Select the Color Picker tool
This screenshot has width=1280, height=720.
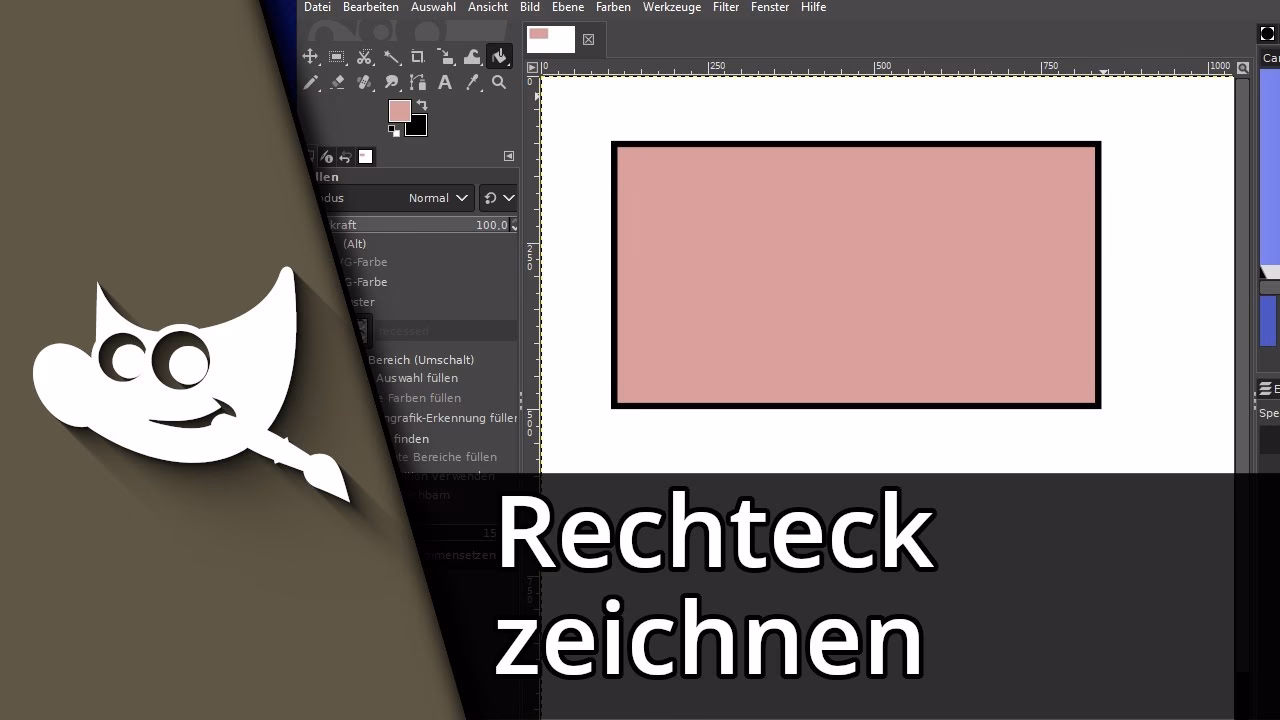click(x=472, y=82)
